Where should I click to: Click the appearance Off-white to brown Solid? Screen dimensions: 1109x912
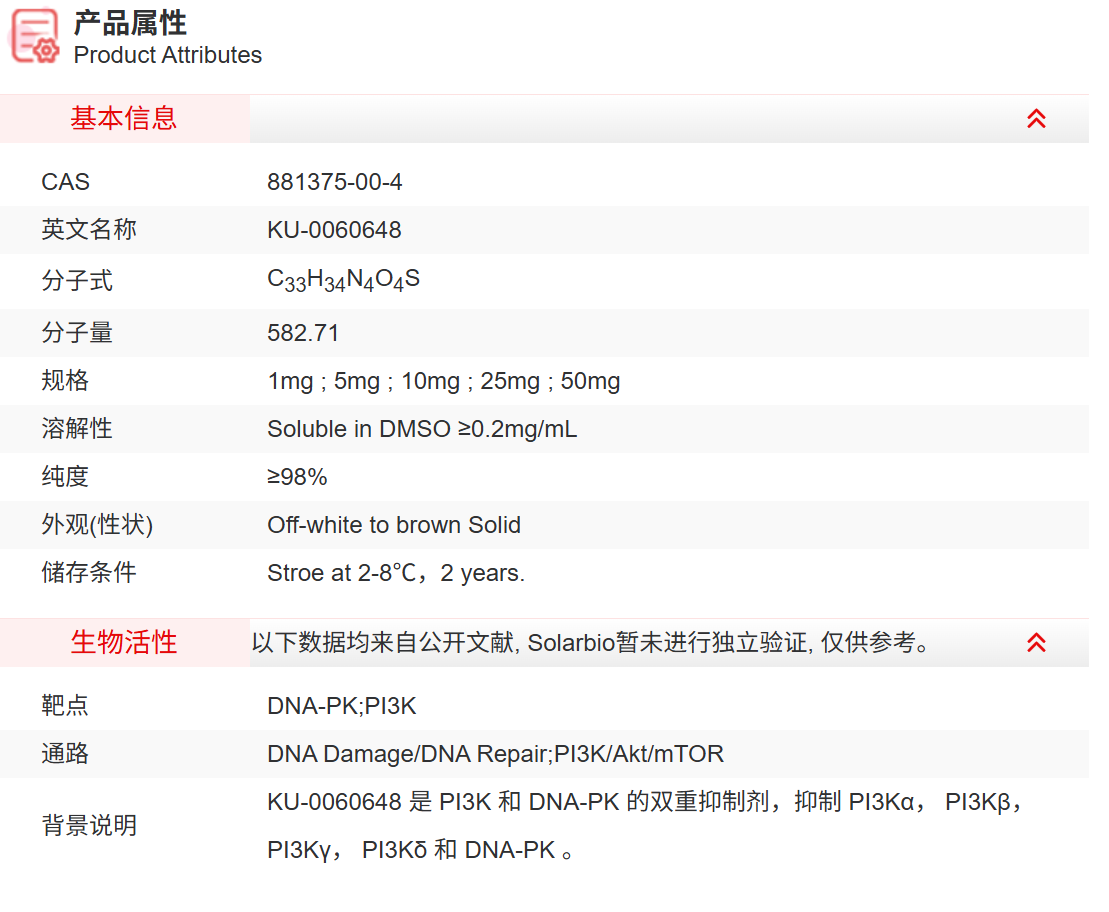[x=393, y=525]
